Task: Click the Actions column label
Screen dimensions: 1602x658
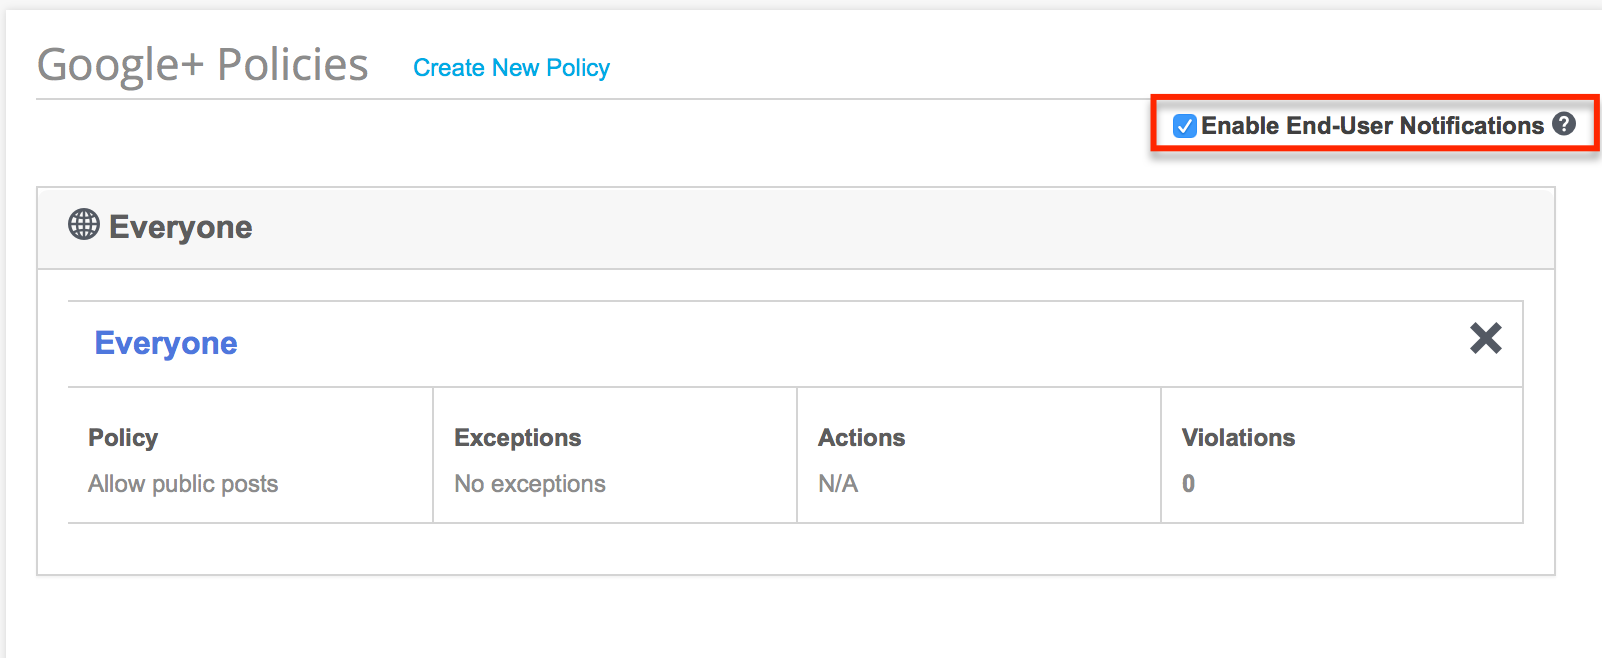Action: click(862, 438)
